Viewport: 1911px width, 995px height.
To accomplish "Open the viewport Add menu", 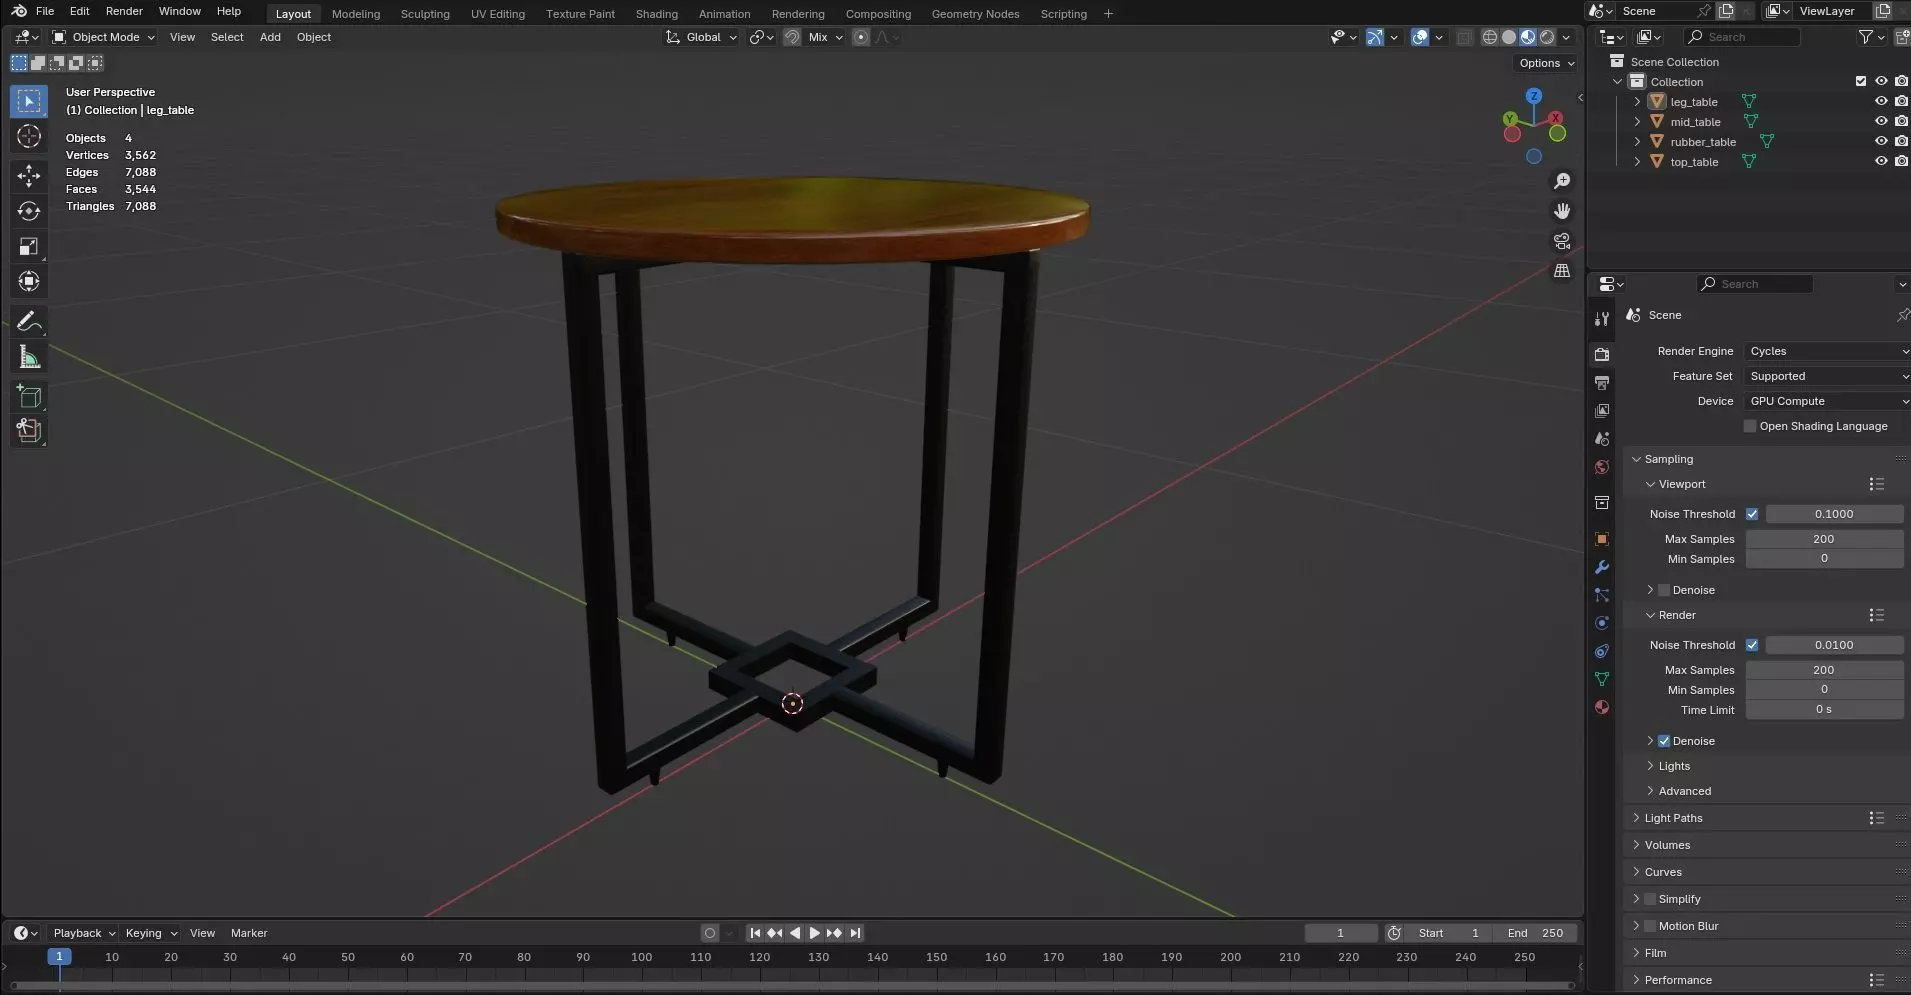I will 270,37.
